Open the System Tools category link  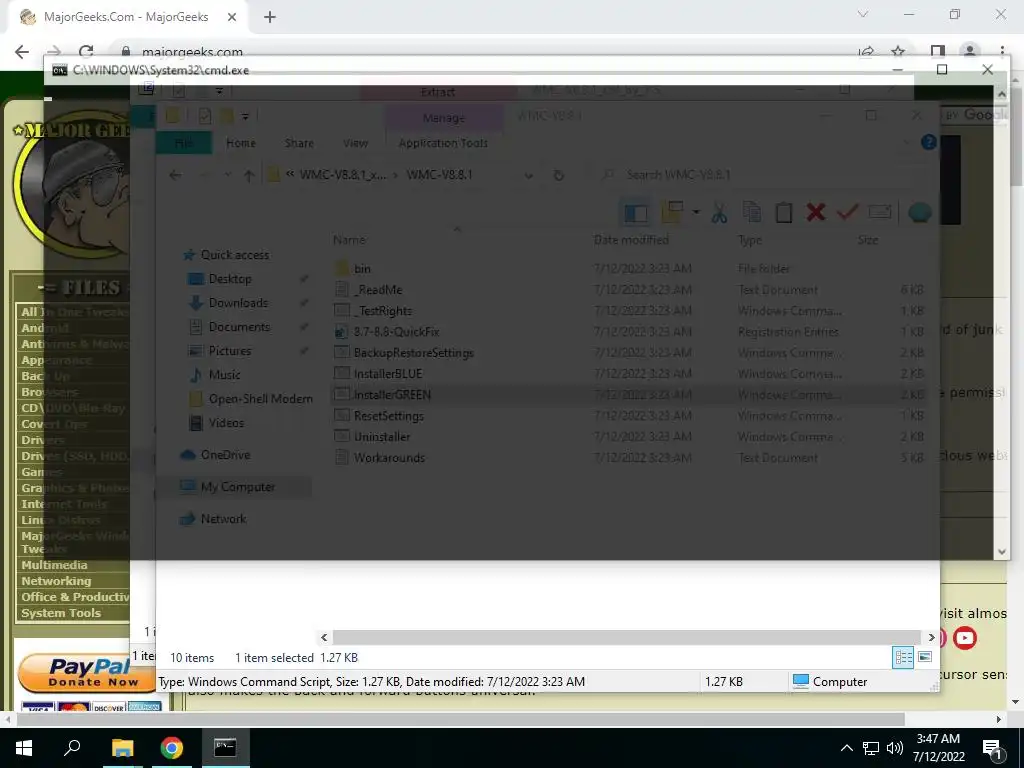[x=61, y=613]
